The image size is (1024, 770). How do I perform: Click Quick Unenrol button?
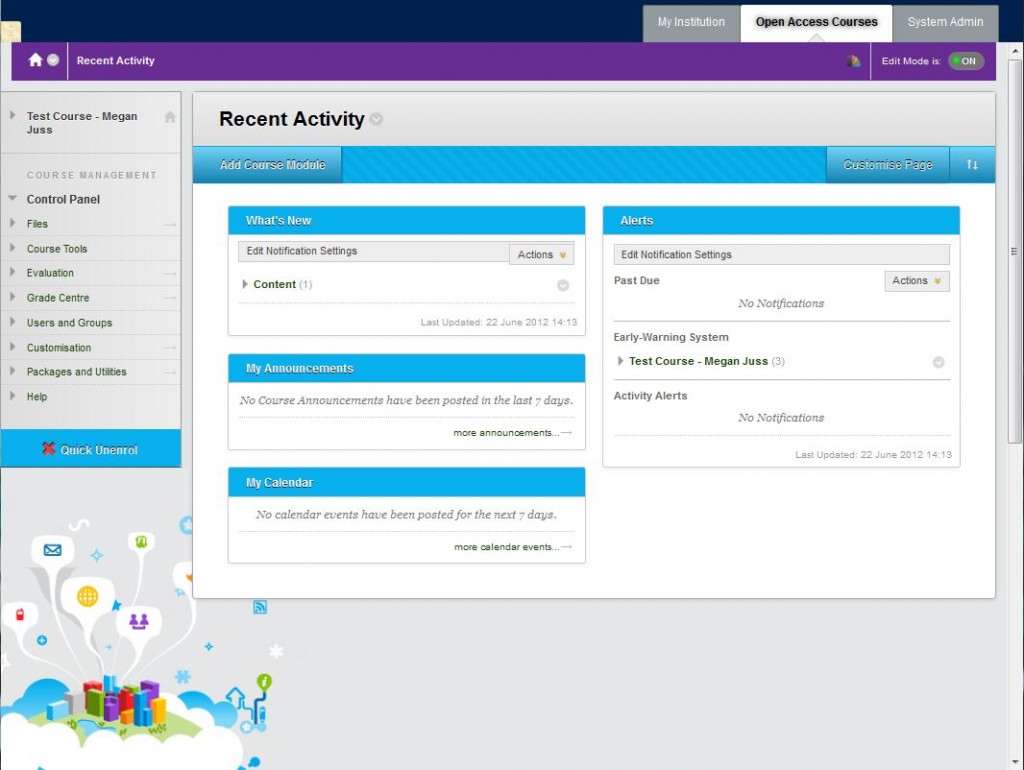(x=91, y=449)
